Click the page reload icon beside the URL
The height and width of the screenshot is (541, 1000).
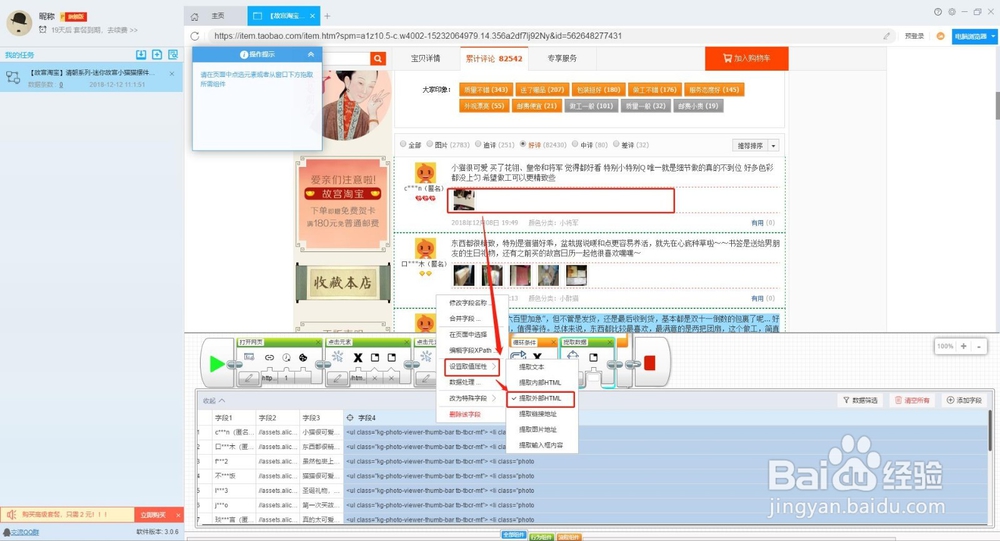[195, 36]
